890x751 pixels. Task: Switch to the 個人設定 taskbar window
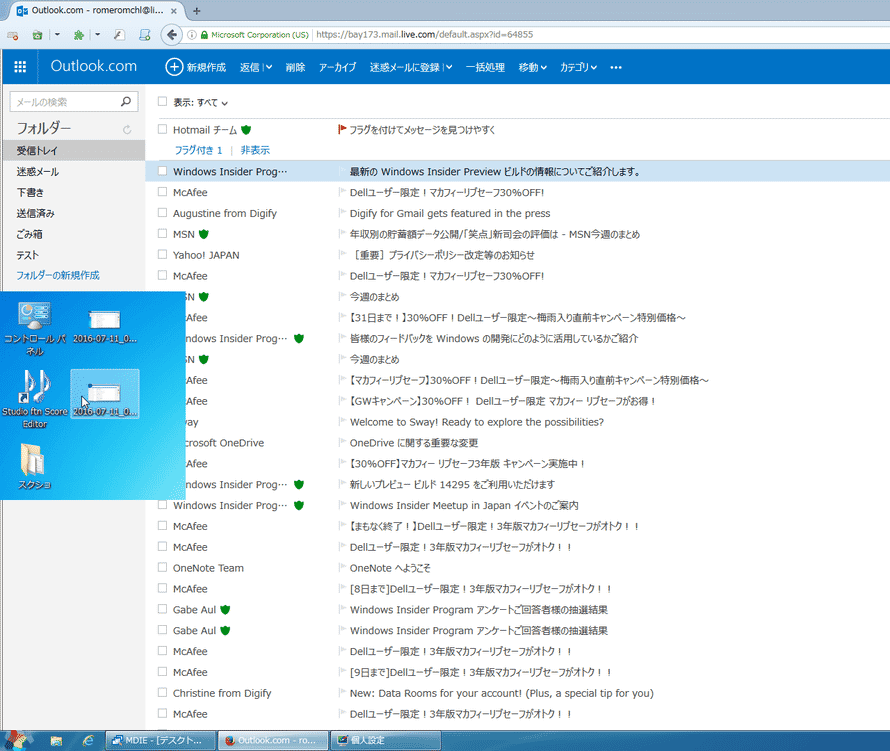[x=385, y=740]
